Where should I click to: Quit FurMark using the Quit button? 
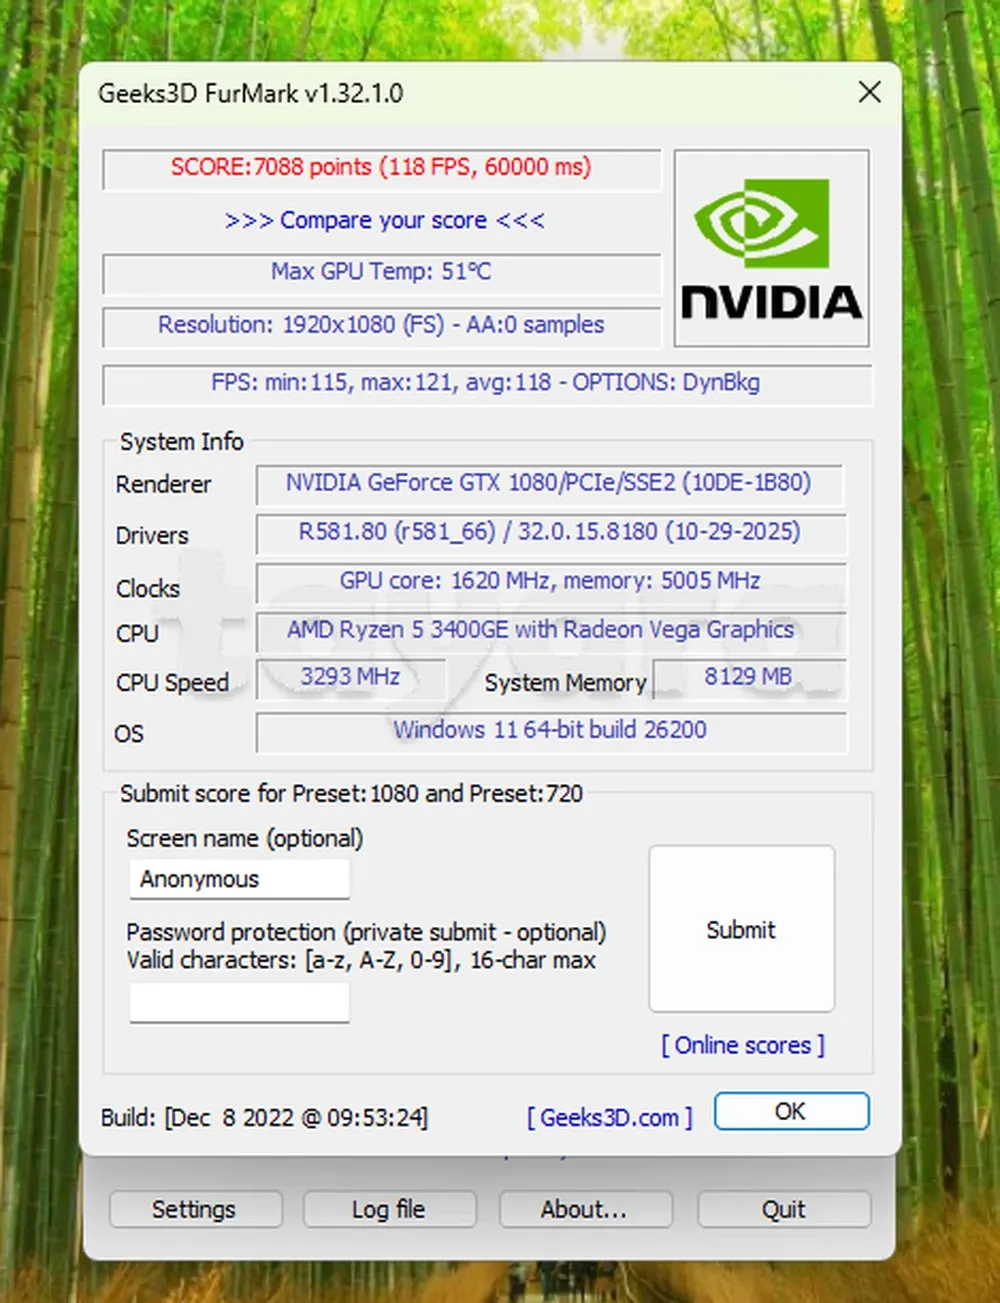pos(783,1209)
